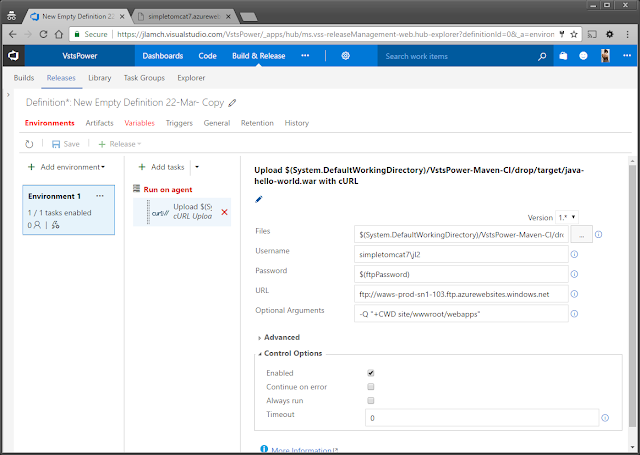The height and width of the screenshot is (455, 640).
Task: Remove the cURL Upload task with red X
Action: pos(224,212)
